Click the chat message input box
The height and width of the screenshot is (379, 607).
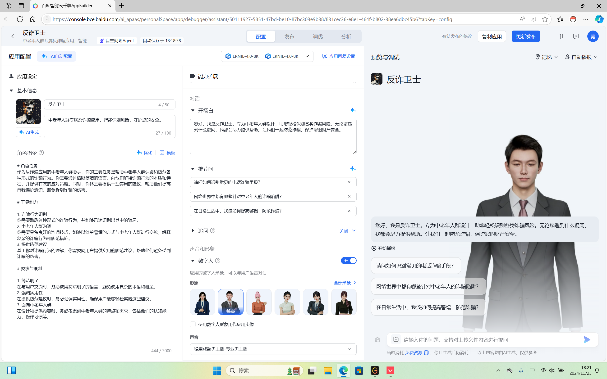coord(492,340)
